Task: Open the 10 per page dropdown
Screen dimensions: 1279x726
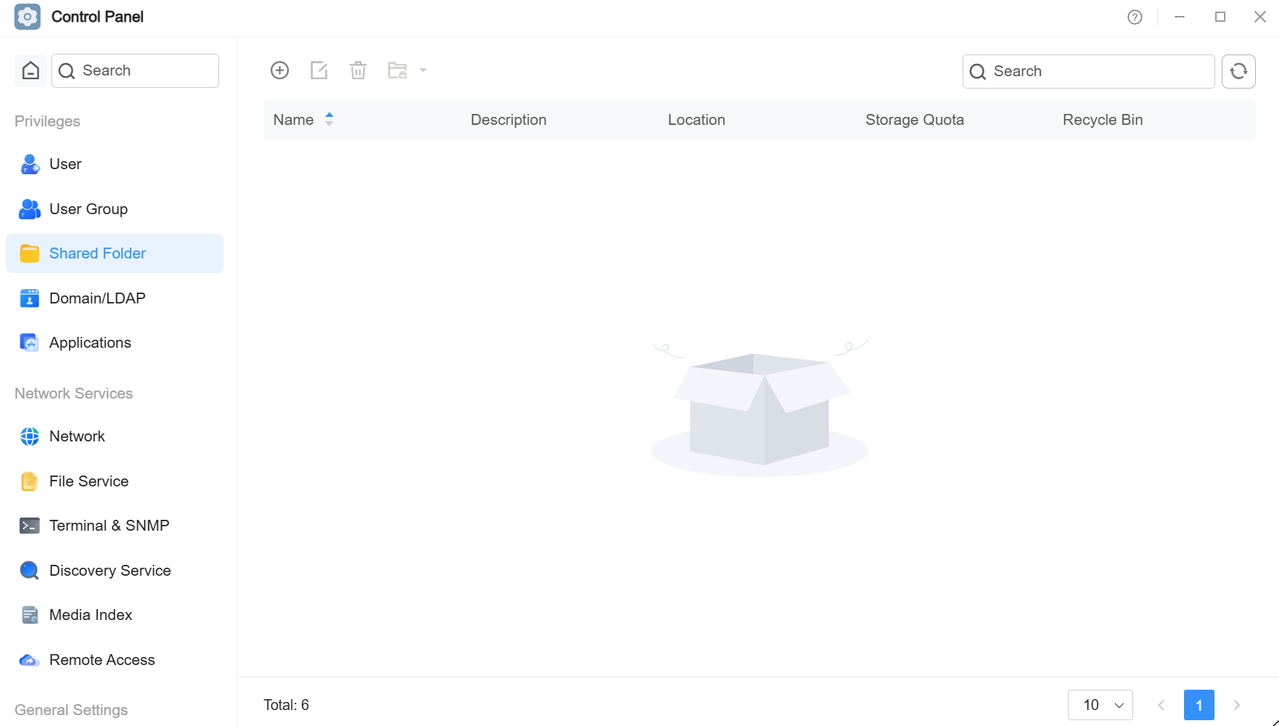Action: pos(1100,705)
